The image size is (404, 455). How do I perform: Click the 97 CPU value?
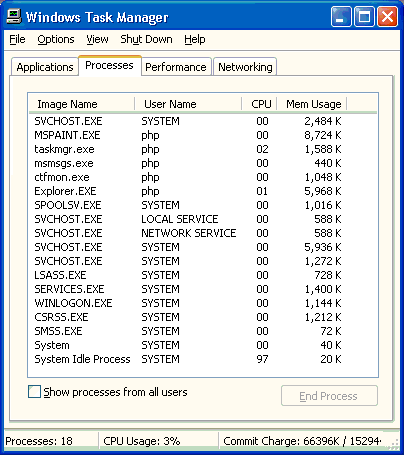pyautogui.click(x=262, y=359)
